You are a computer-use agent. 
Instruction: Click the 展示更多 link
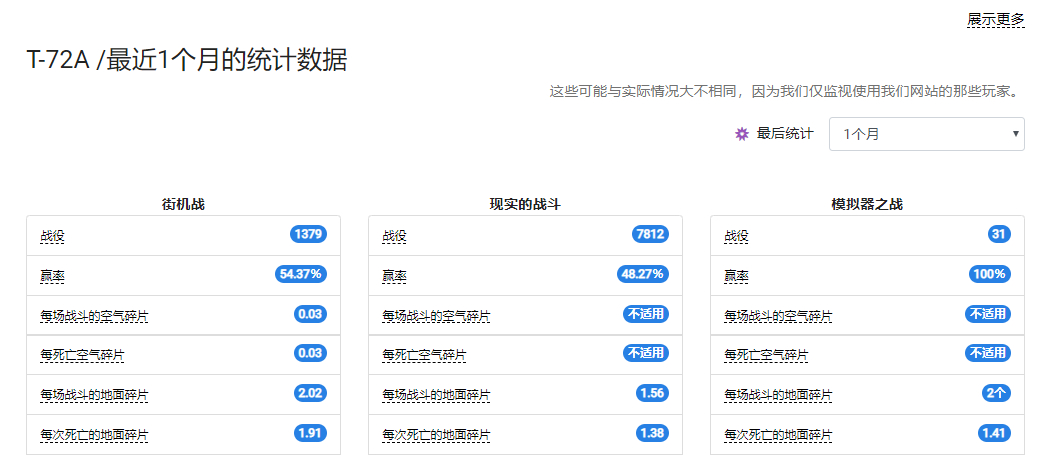(x=996, y=20)
